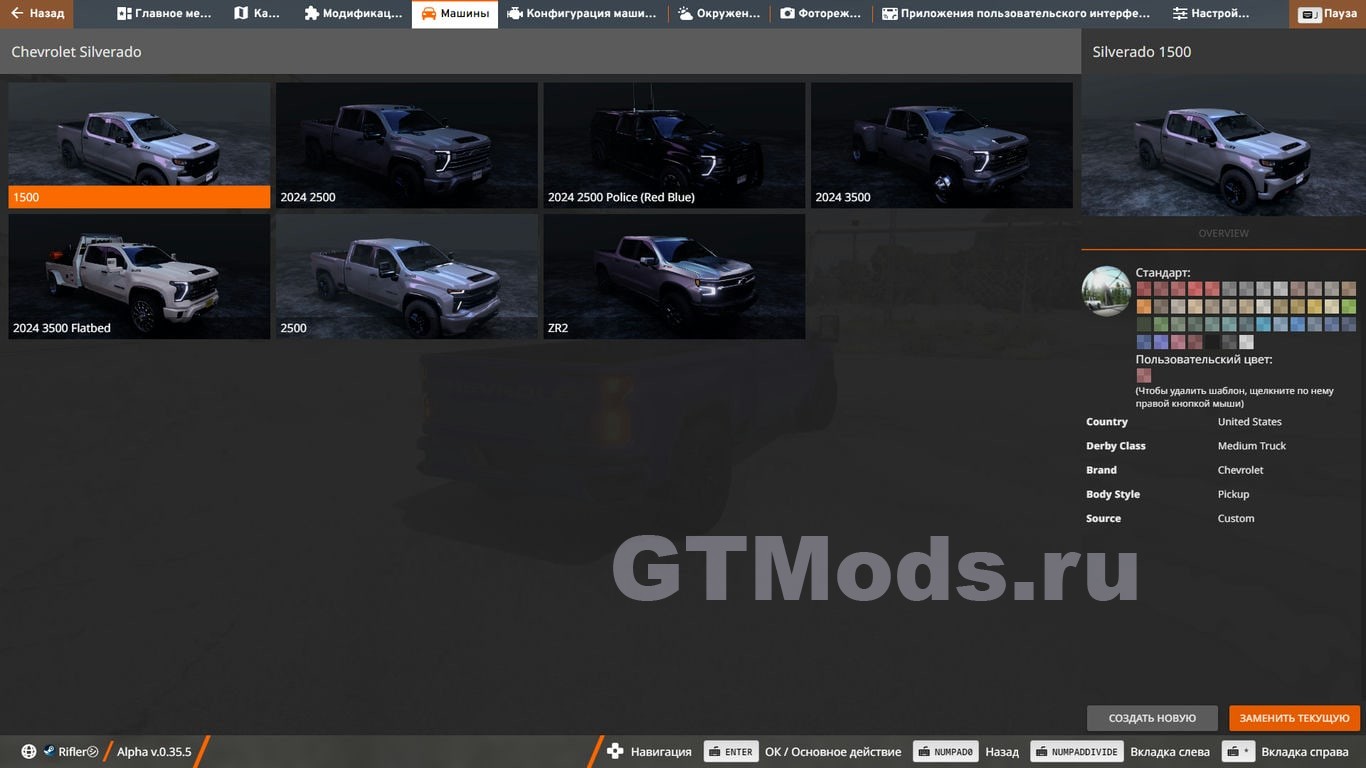1366x768 pixels.
Task: Select the black standard color swatch
Action: click(1212, 342)
